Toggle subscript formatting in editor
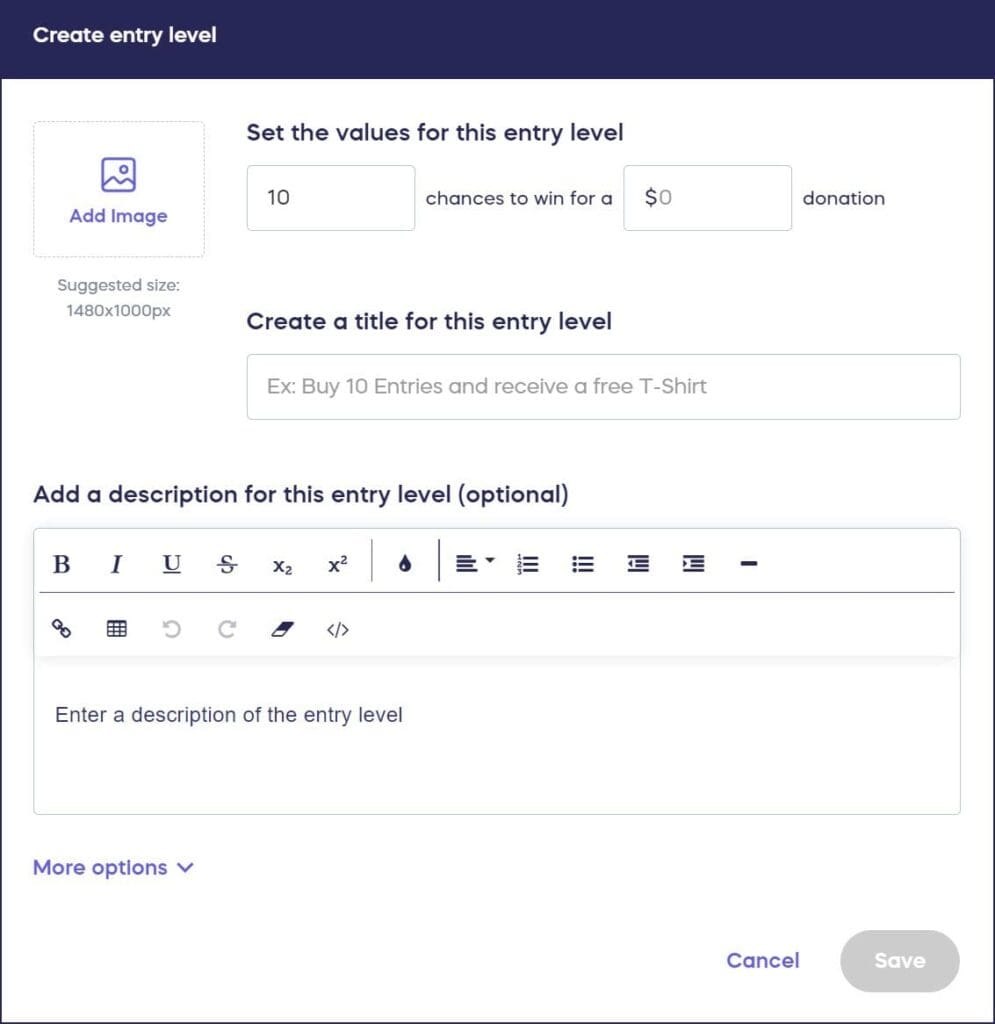The image size is (995, 1024). pos(282,565)
